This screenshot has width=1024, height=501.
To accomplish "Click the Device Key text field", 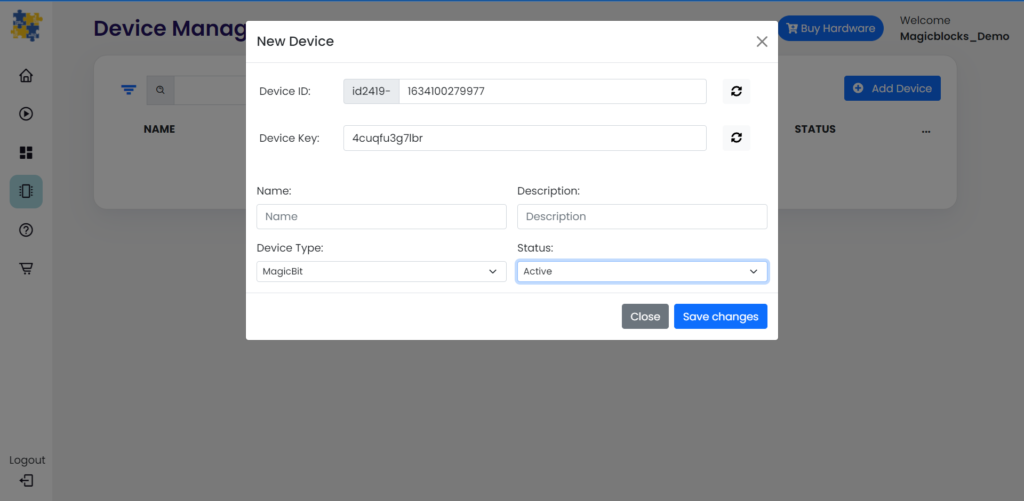I will click(x=524, y=138).
